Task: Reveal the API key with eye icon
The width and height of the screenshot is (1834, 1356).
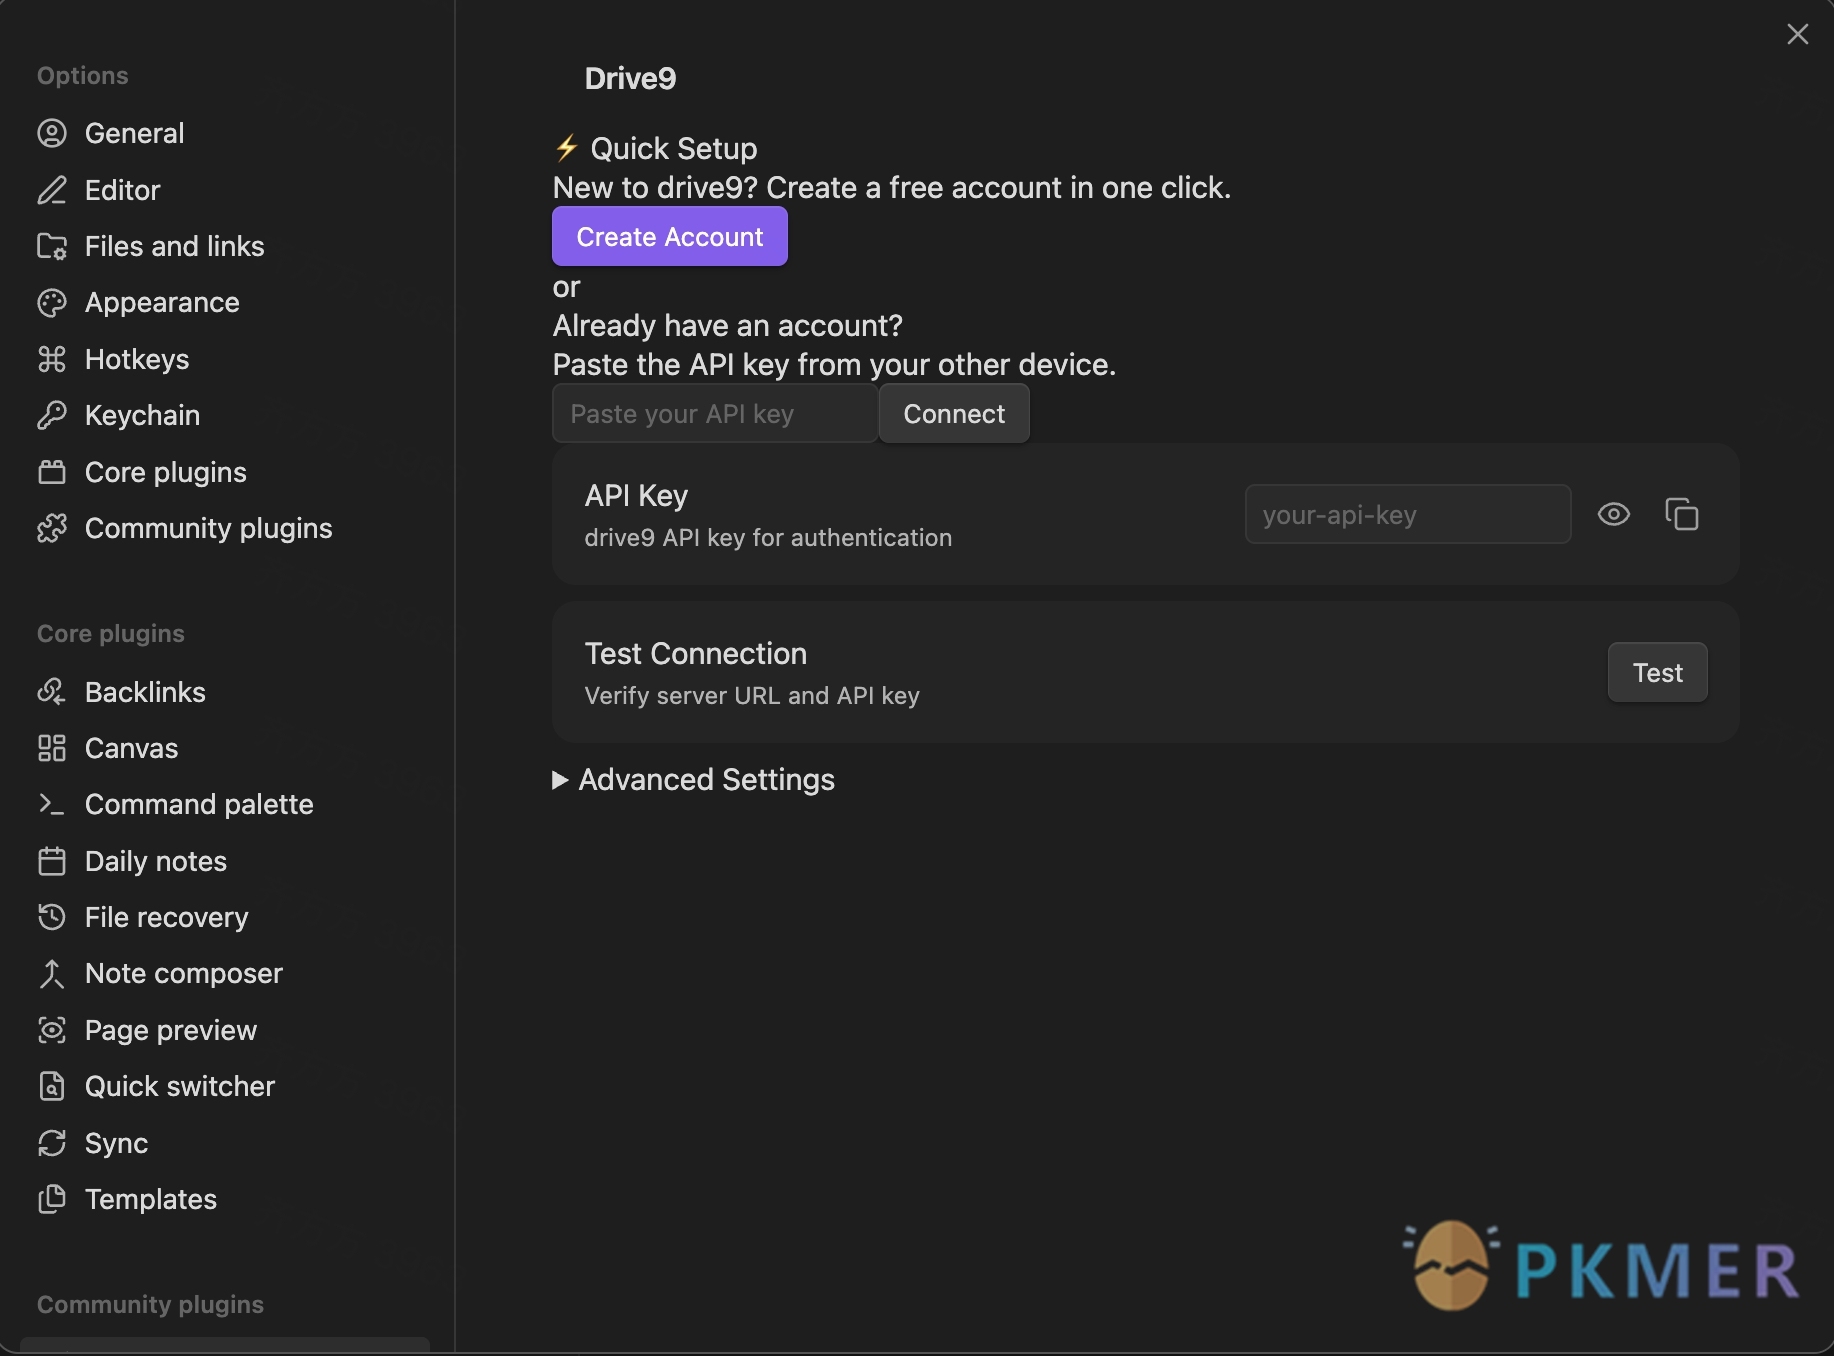Action: [1614, 514]
